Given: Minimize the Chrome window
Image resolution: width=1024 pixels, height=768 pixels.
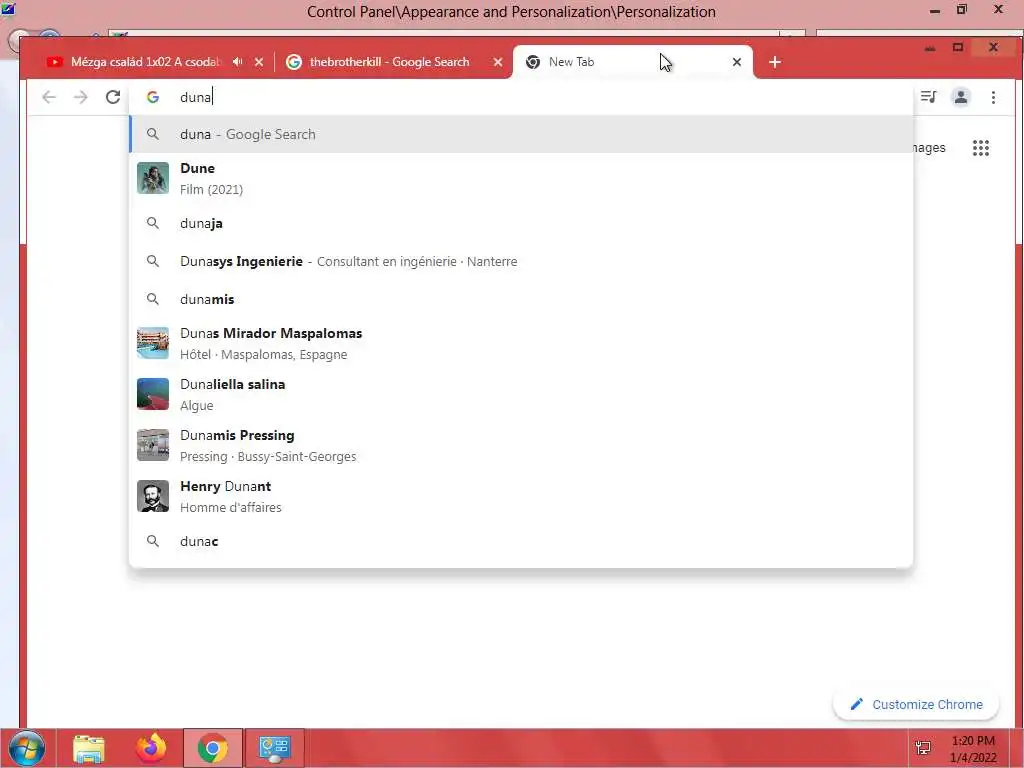Looking at the screenshot, I should tap(930, 48).
